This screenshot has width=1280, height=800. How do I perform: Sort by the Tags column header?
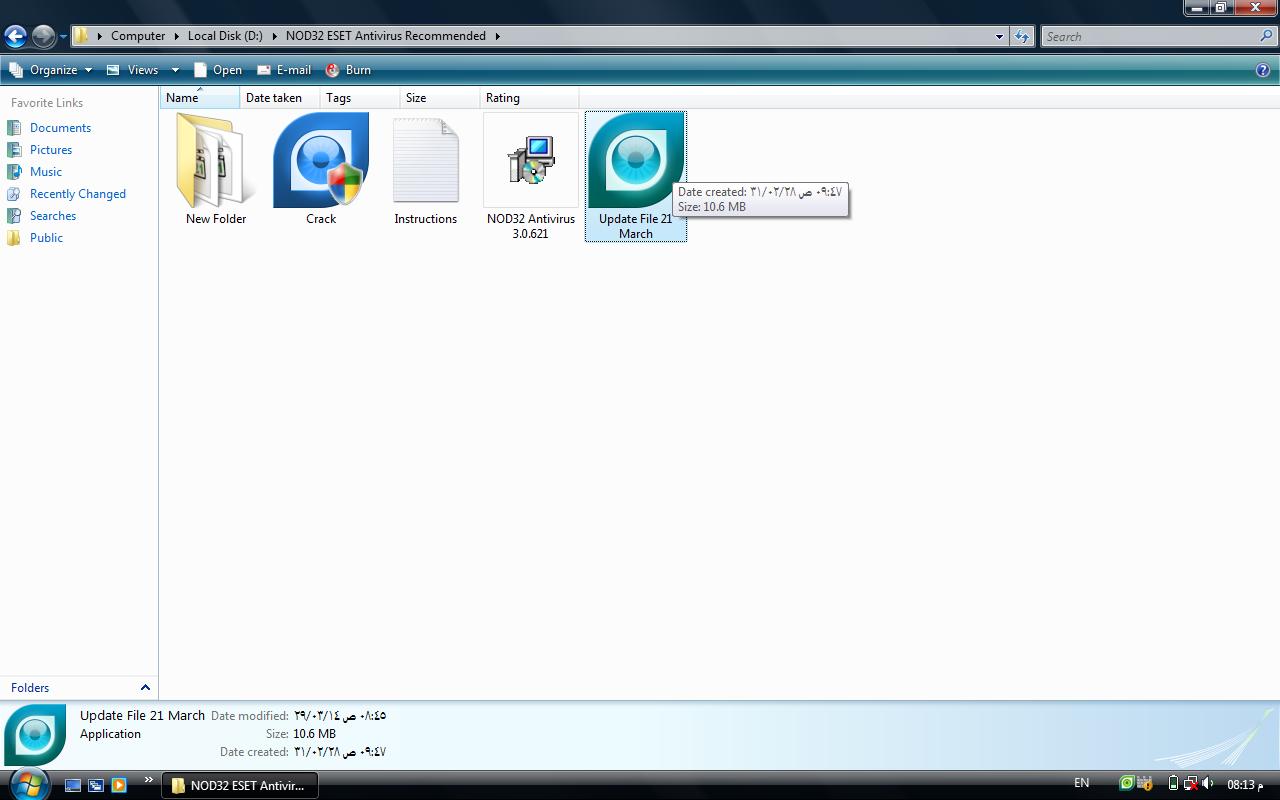tap(360, 98)
